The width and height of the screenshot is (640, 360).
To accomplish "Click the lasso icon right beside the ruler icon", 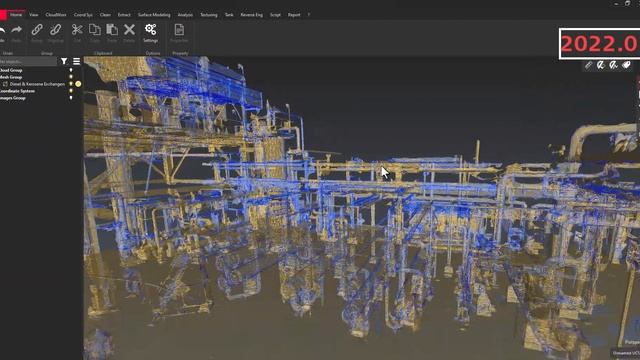I will point(600,65).
